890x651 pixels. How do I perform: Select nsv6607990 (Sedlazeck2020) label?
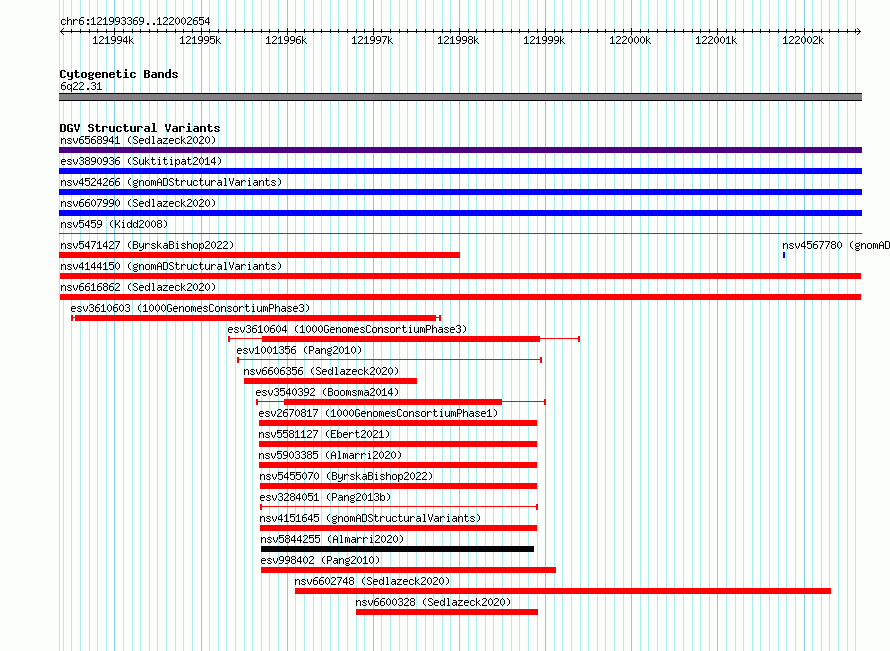(x=138, y=203)
